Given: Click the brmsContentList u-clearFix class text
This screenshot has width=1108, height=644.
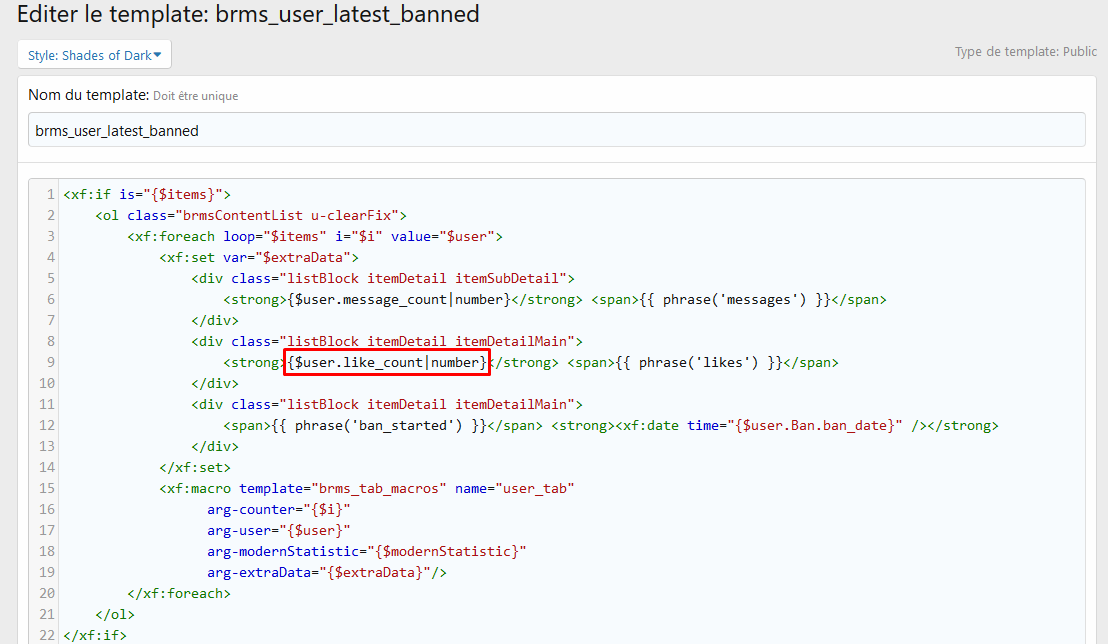Looking at the screenshot, I should click(288, 215).
